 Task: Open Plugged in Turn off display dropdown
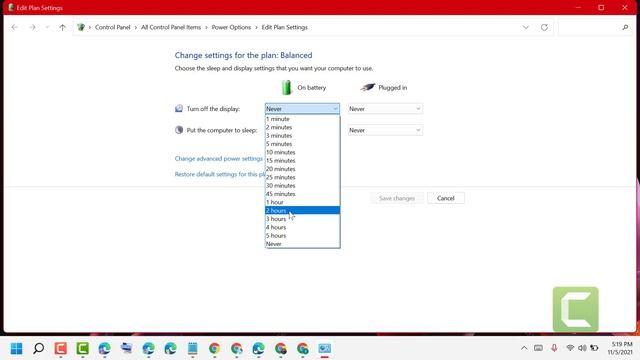coord(385,109)
